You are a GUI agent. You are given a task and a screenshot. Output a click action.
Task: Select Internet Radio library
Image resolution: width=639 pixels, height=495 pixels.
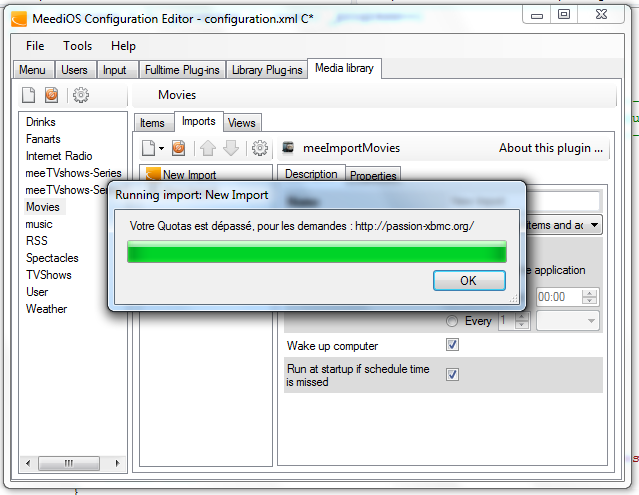coord(59,156)
